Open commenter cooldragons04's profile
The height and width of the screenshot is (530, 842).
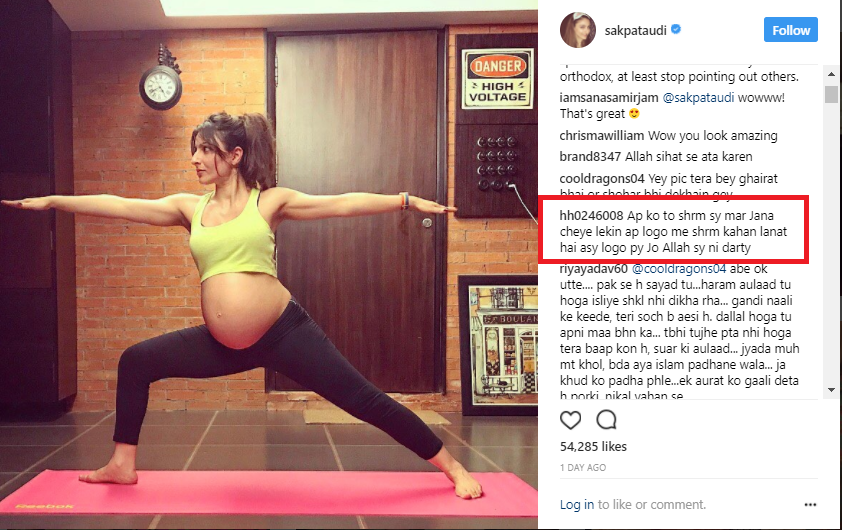point(602,179)
